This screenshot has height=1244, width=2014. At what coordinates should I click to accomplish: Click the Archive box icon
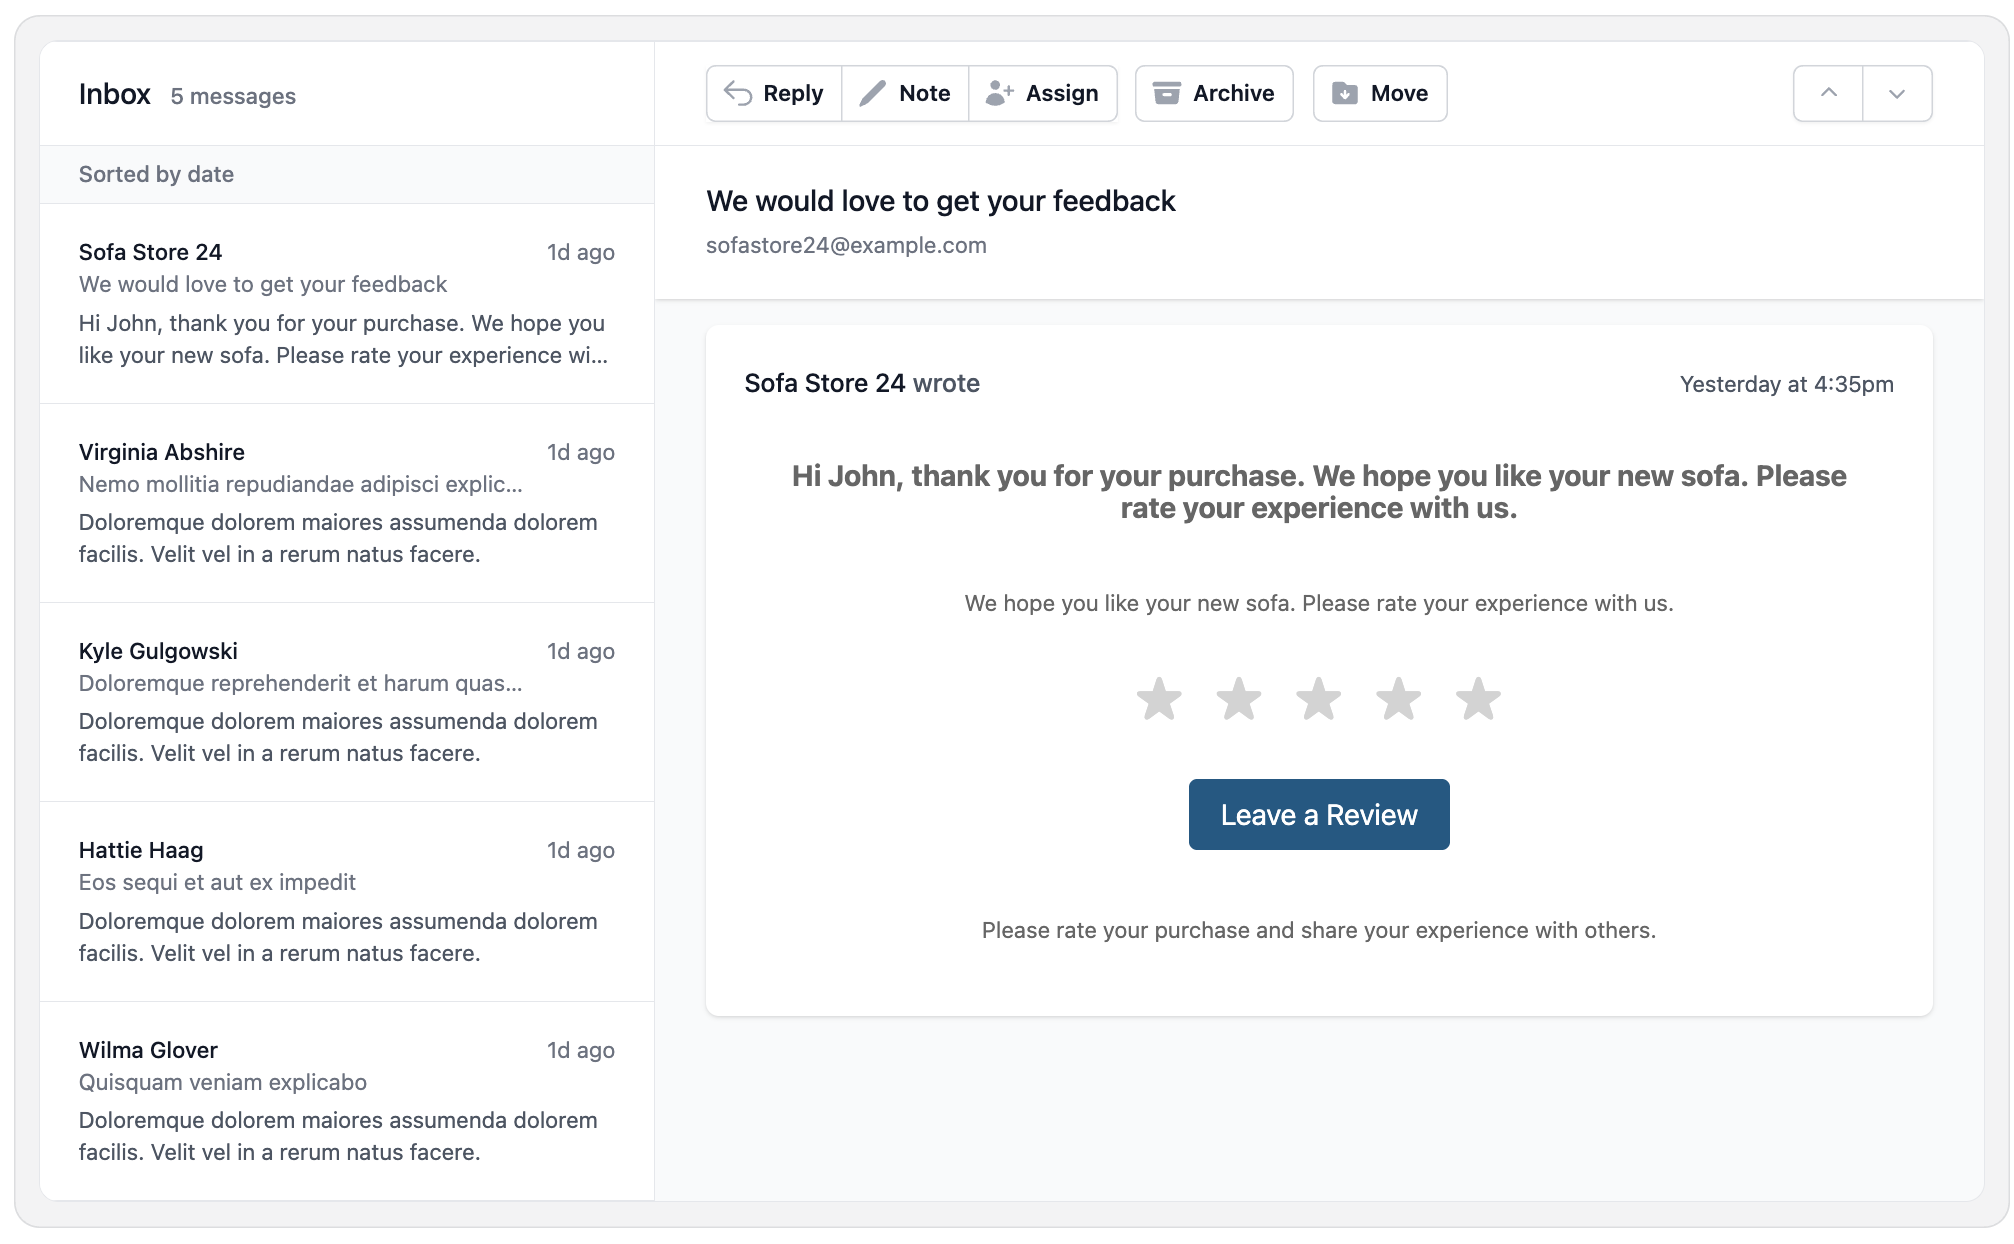click(x=1166, y=93)
